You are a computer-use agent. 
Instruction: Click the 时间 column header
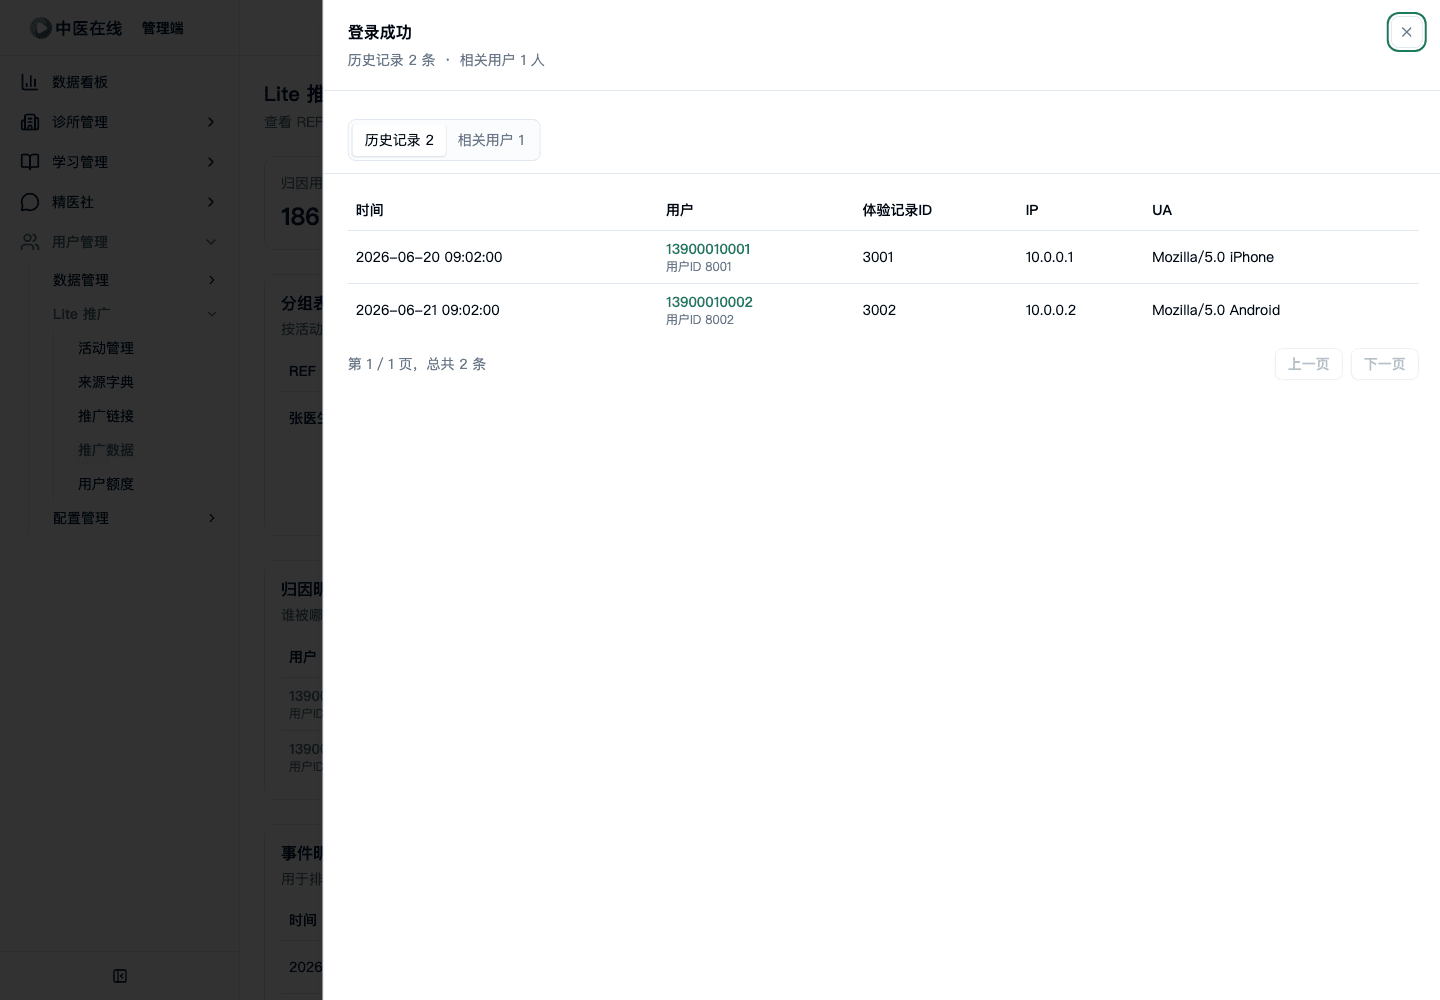[370, 210]
